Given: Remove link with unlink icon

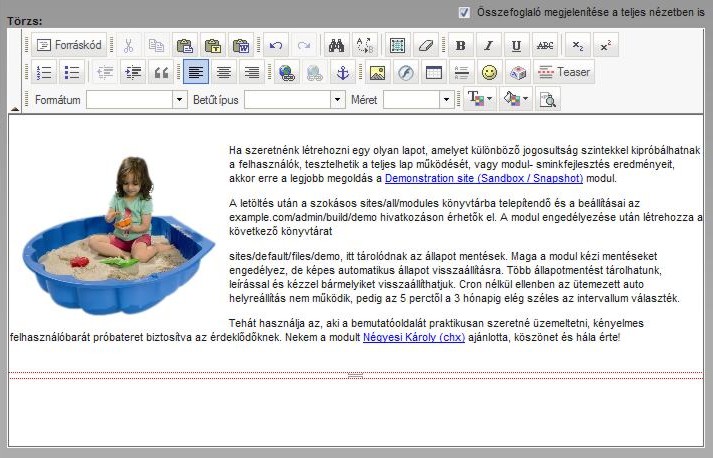Looking at the screenshot, I should (315, 72).
